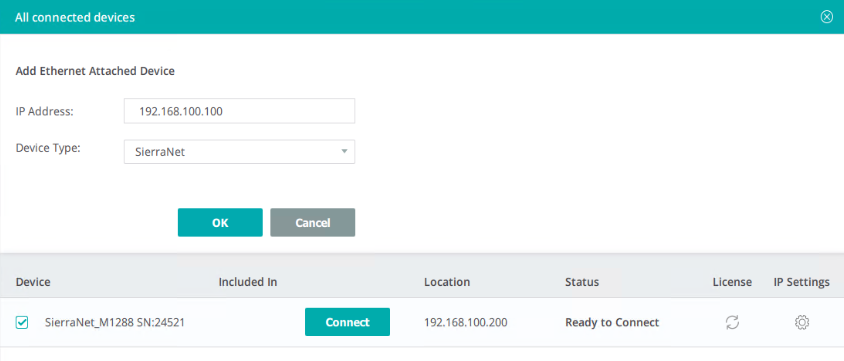Uncheck the SierraNet_M1288 device checkbox

(22, 322)
